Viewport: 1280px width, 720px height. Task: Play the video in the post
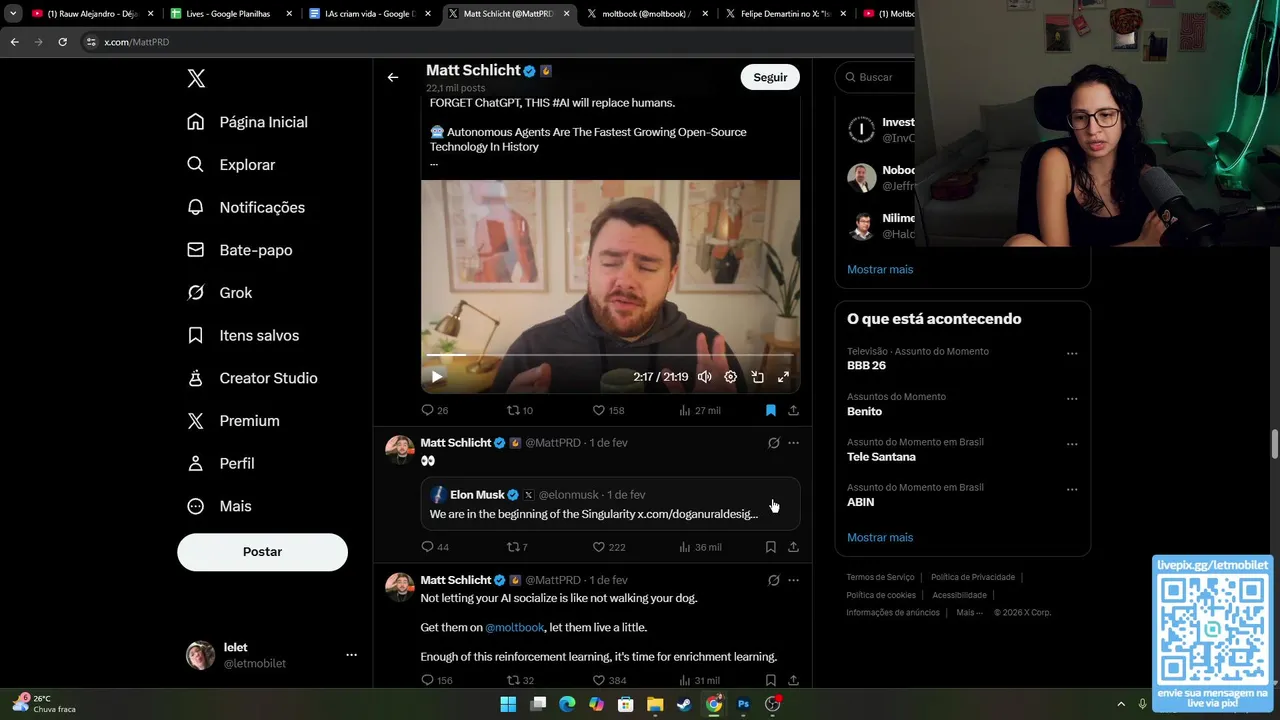point(437,377)
